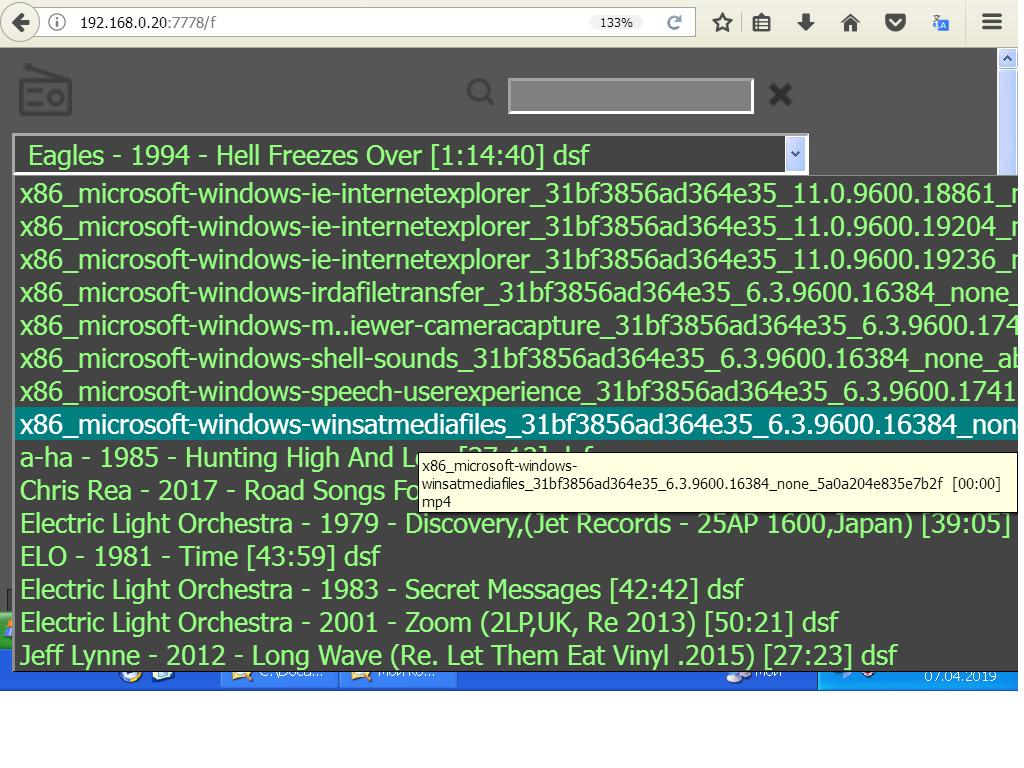Image resolution: width=1024 pixels, height=768 pixels.
Task: Choose the internetexplorer 11.0.9600.19204 entry
Action: (516, 227)
